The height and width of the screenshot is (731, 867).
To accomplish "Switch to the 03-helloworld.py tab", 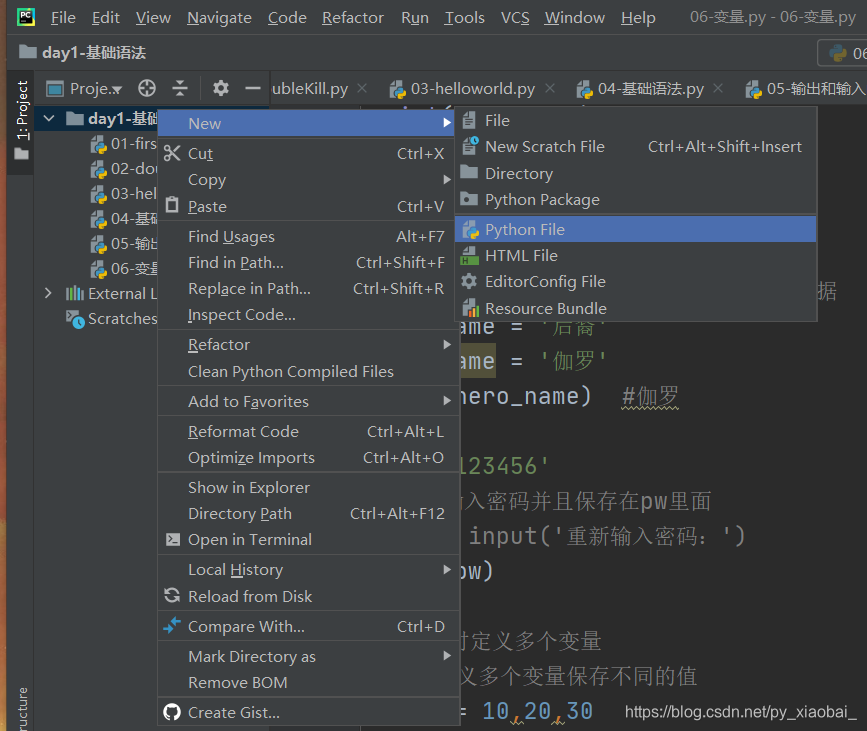I will (473, 88).
